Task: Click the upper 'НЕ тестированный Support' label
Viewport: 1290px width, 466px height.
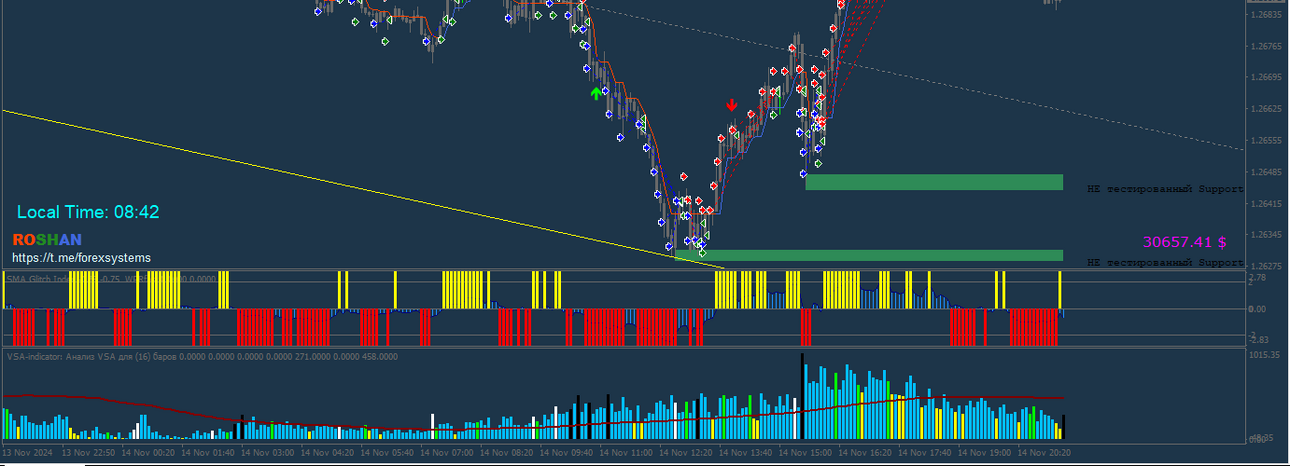Action: point(1165,188)
